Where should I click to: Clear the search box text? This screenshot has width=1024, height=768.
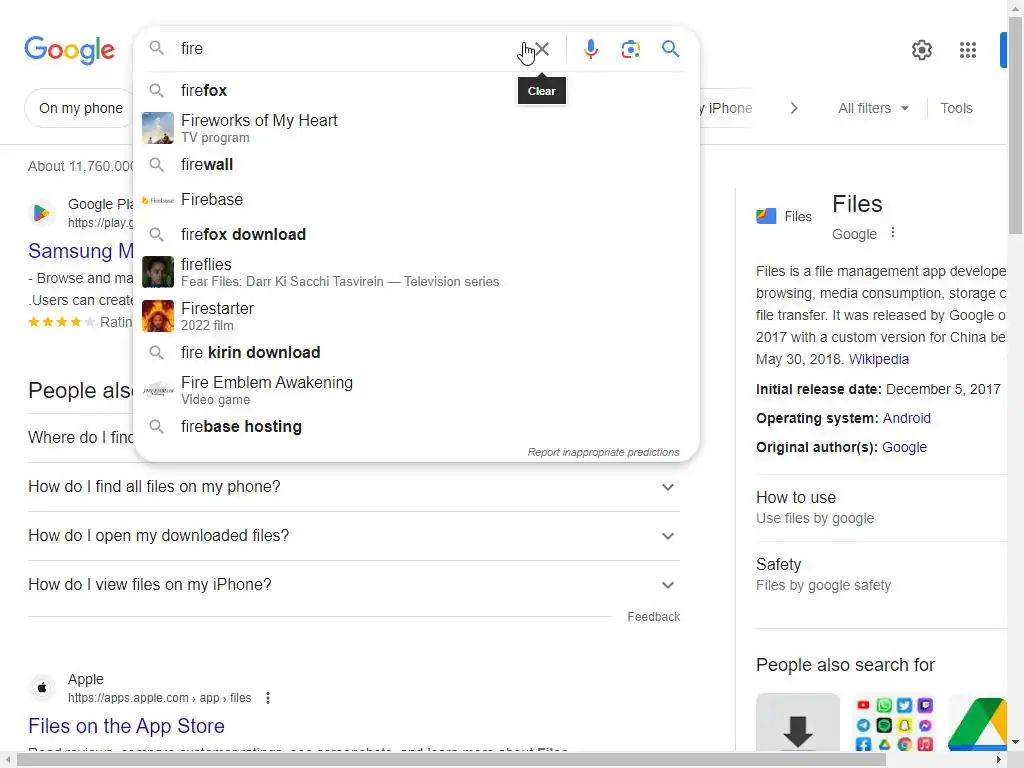[x=541, y=49]
